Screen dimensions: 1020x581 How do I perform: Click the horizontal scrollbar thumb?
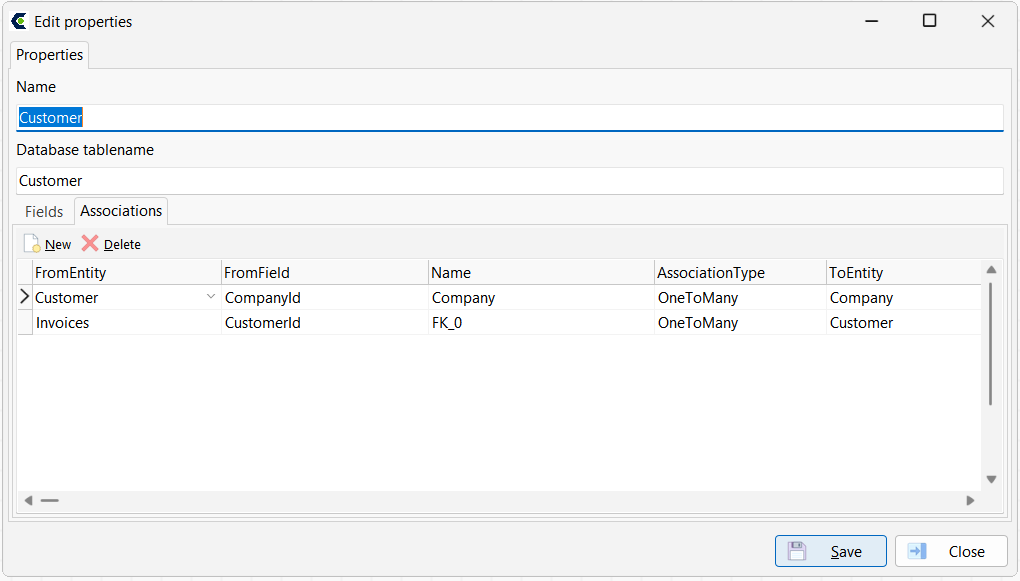click(x=50, y=500)
